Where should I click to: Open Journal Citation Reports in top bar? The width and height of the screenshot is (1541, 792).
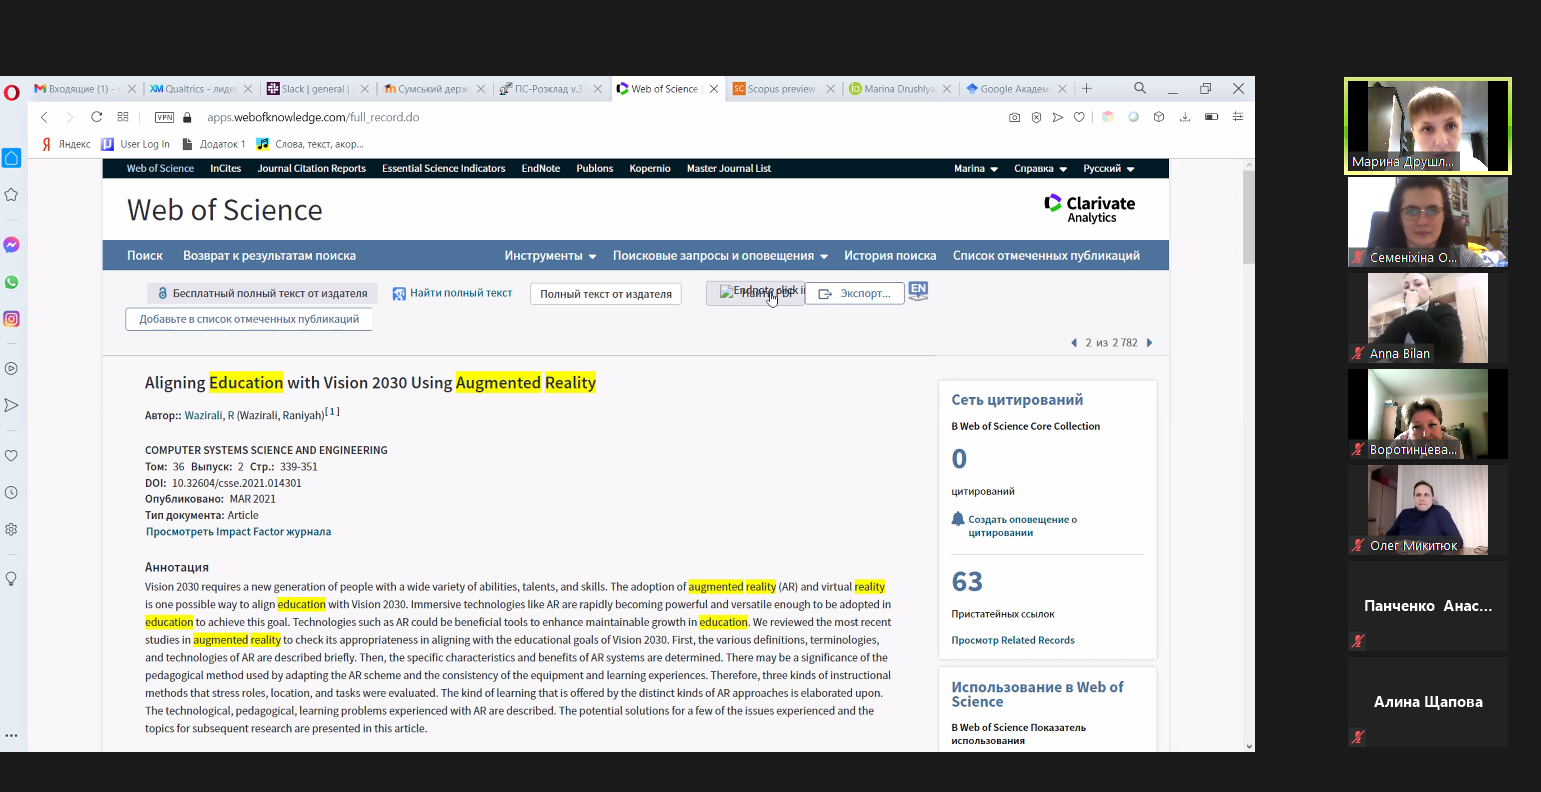coord(312,168)
